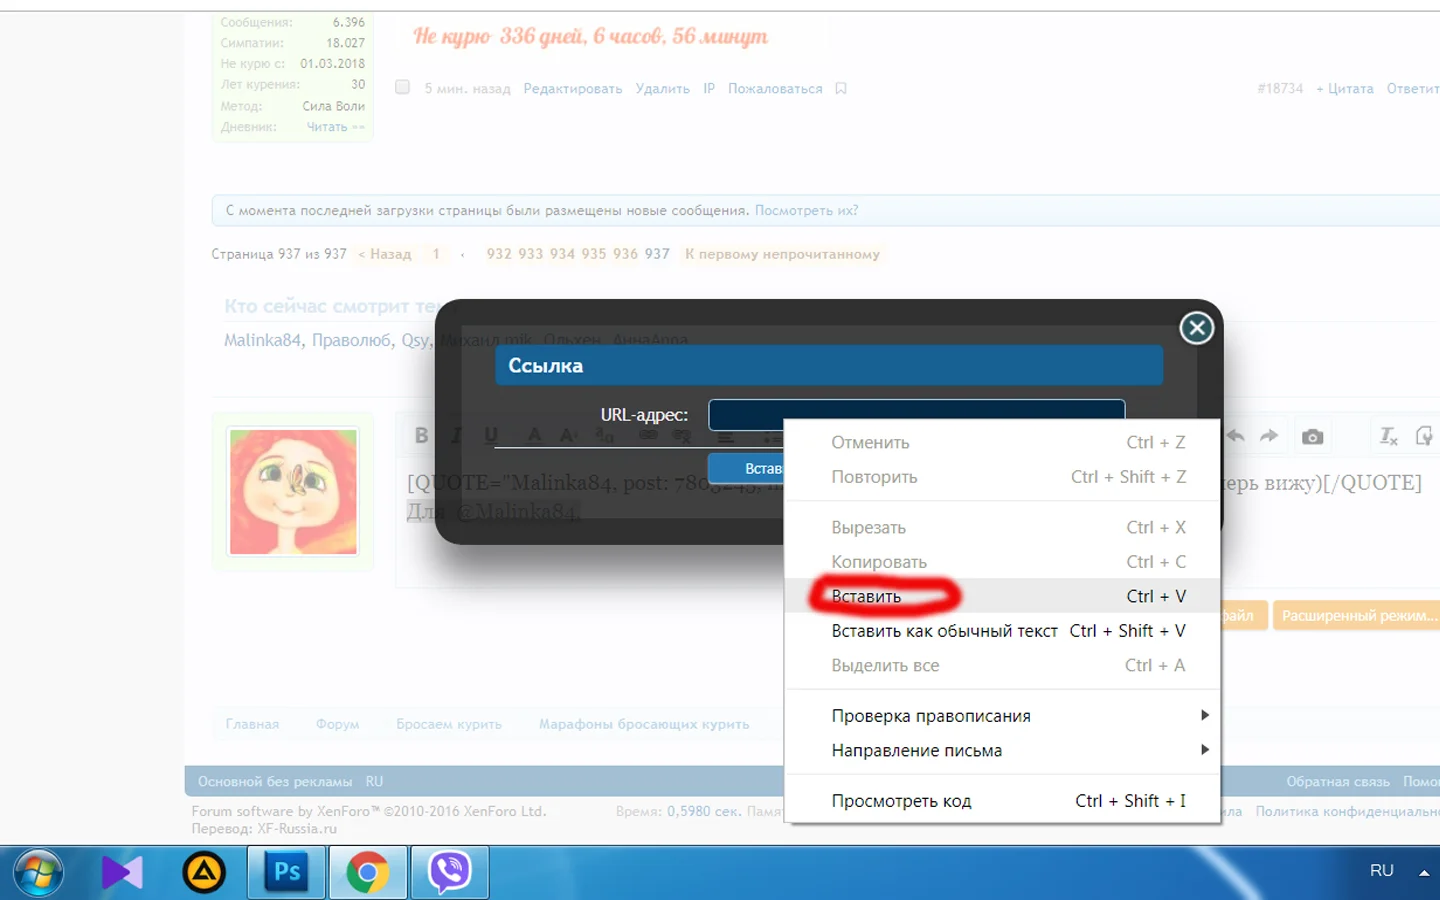Launch Chrome from the taskbar

[x=367, y=870]
